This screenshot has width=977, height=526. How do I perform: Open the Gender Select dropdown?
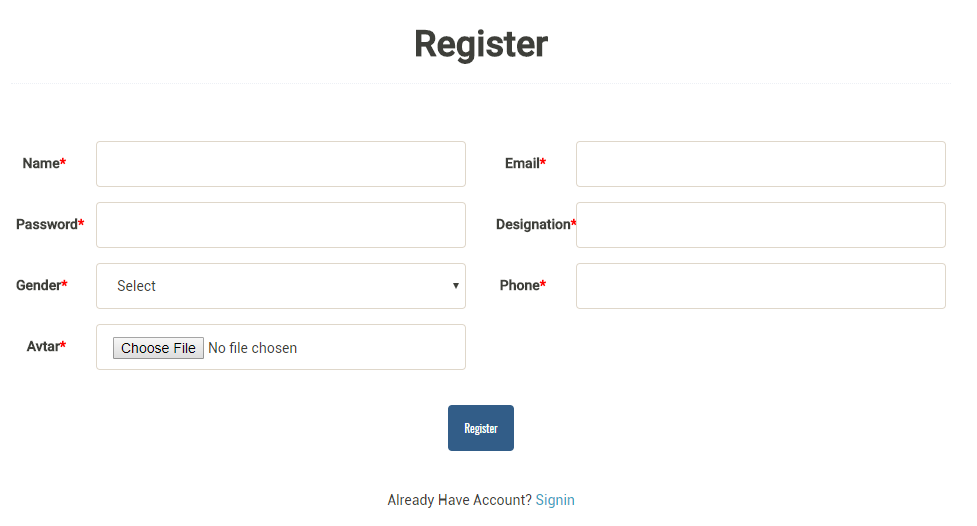[x=280, y=286]
